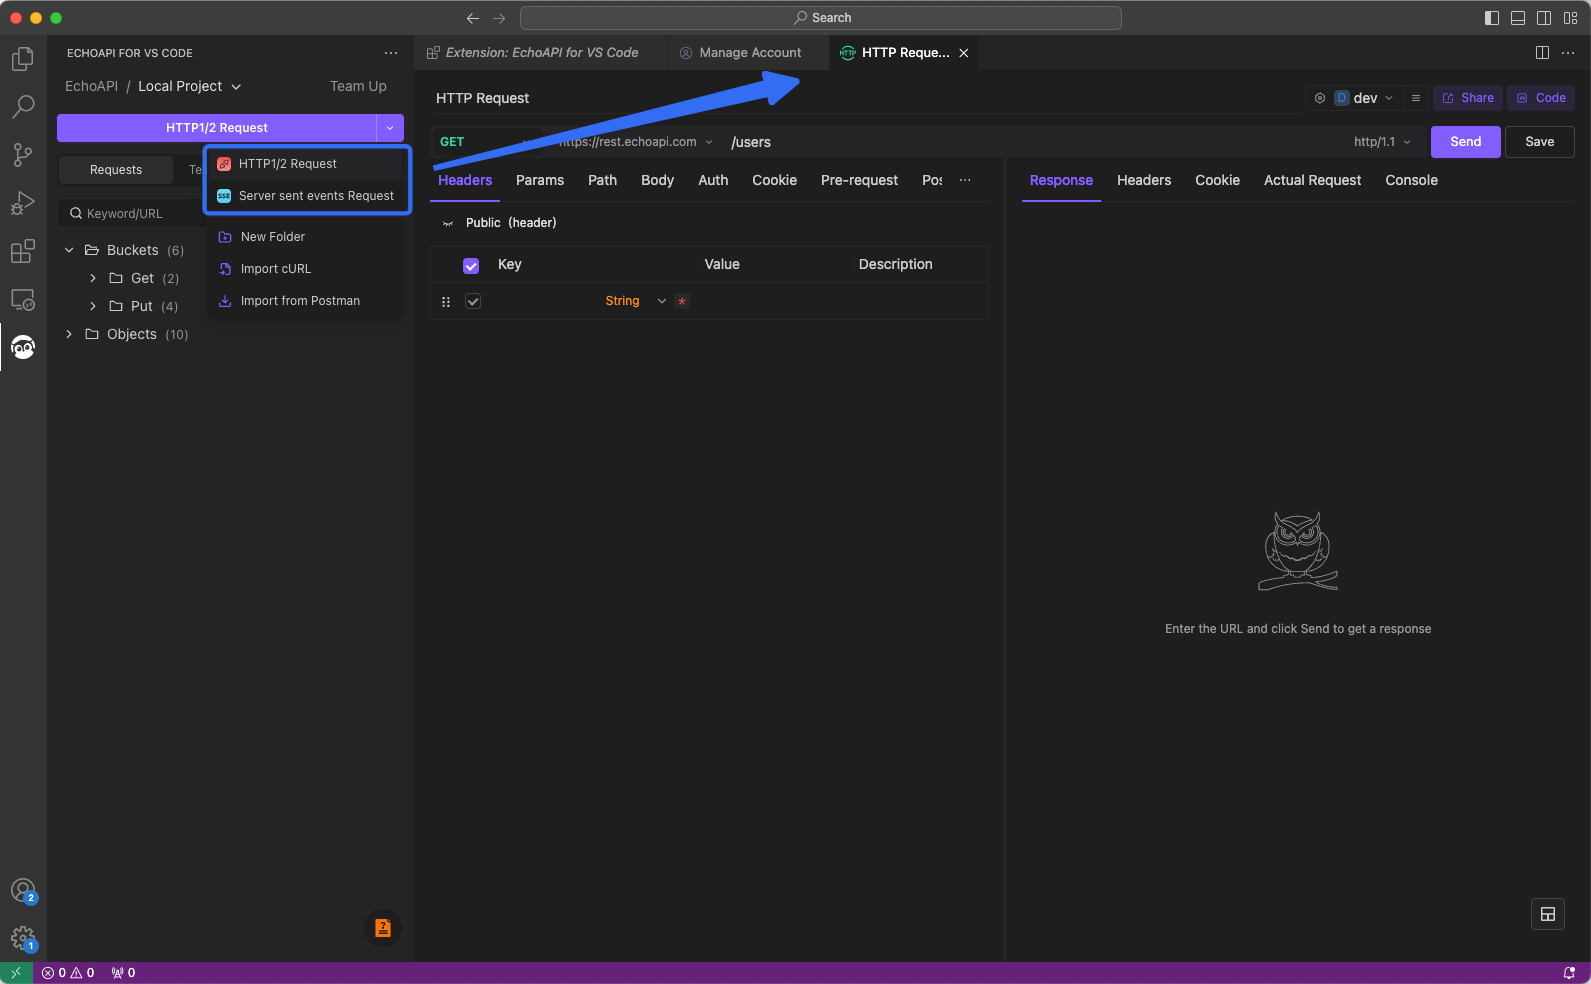Open the dev environment dropdown

point(1365,98)
